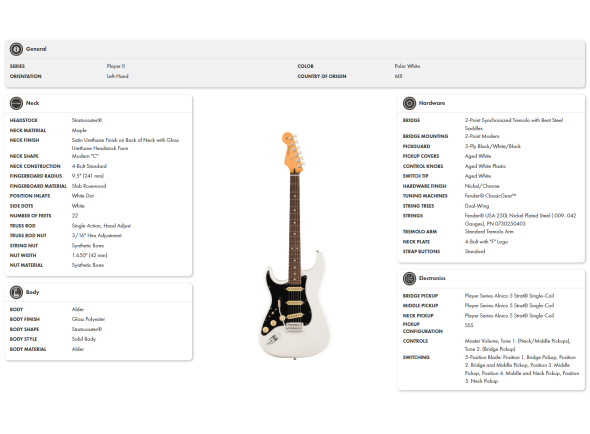Click the BRIDGE PICKUP label

pyautogui.click(x=420, y=296)
